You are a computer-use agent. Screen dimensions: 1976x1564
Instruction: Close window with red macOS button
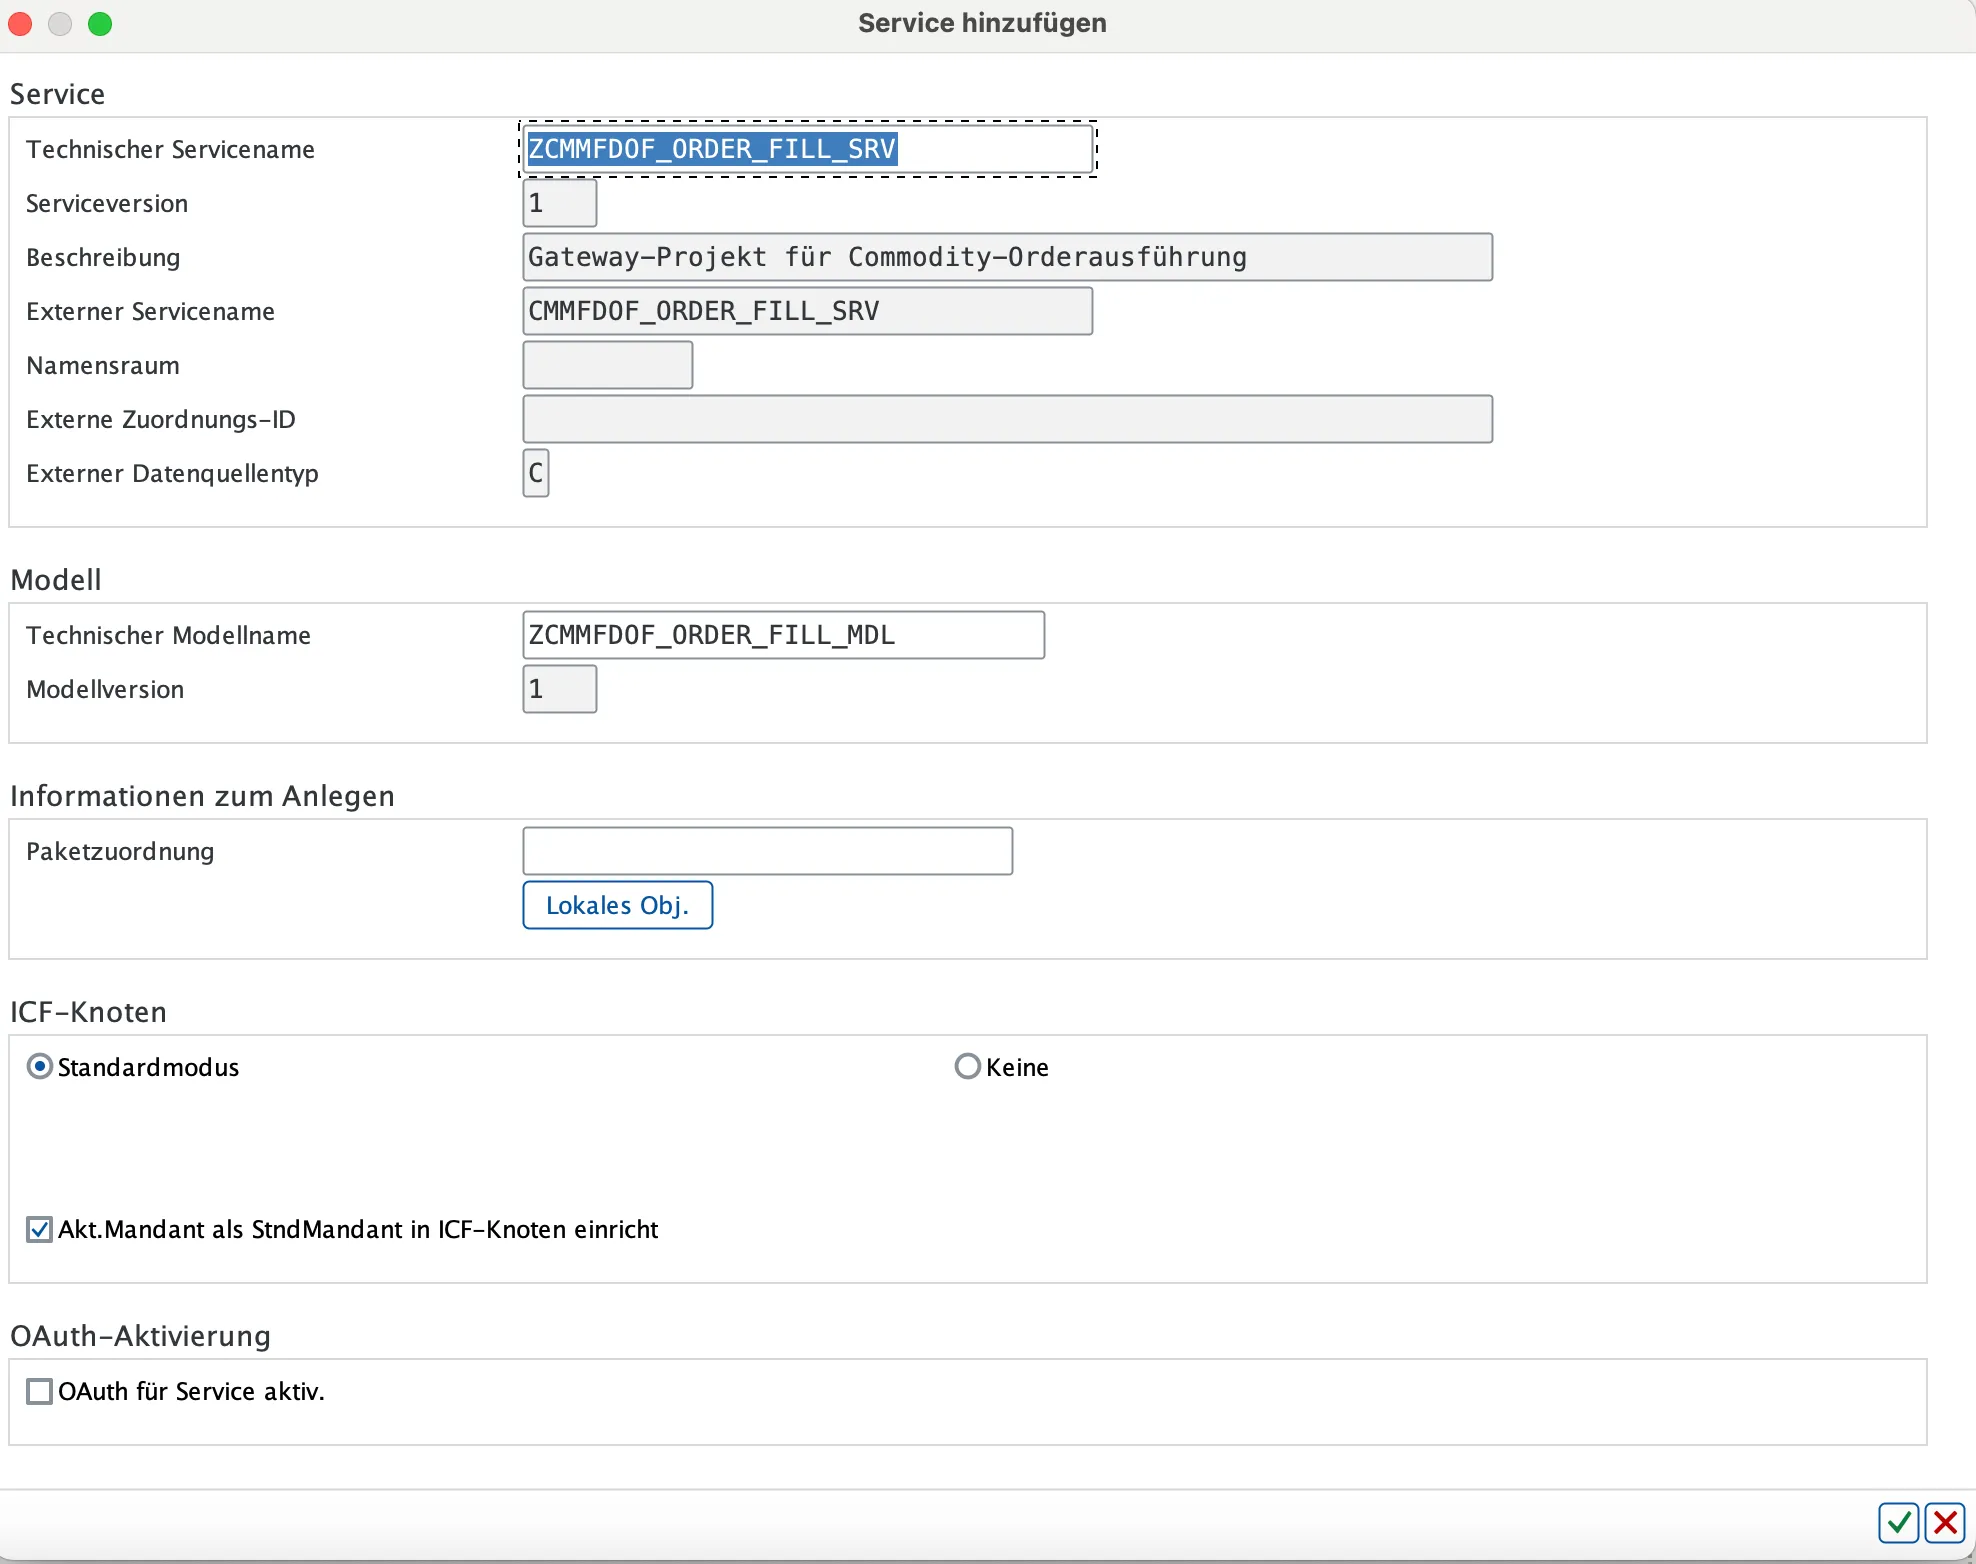click(20, 23)
